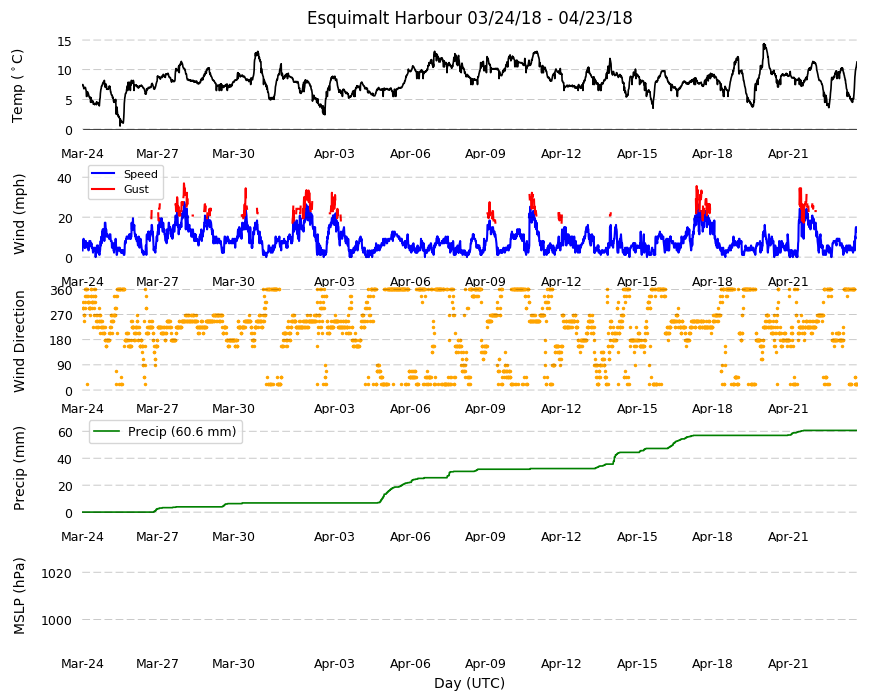This screenshot has height=700, width=870.
Task: Click Apr-21 tick under the MSLP plot
Action: click(788, 664)
